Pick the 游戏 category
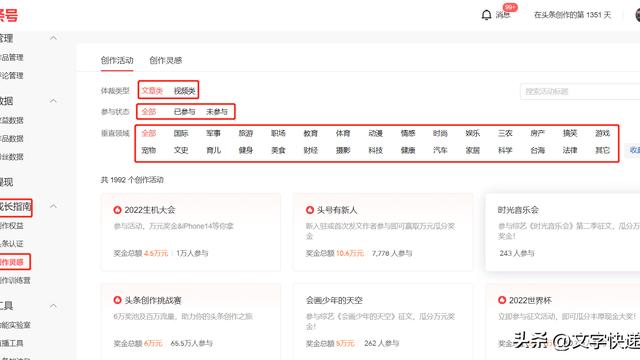The image size is (640, 360). 602,133
